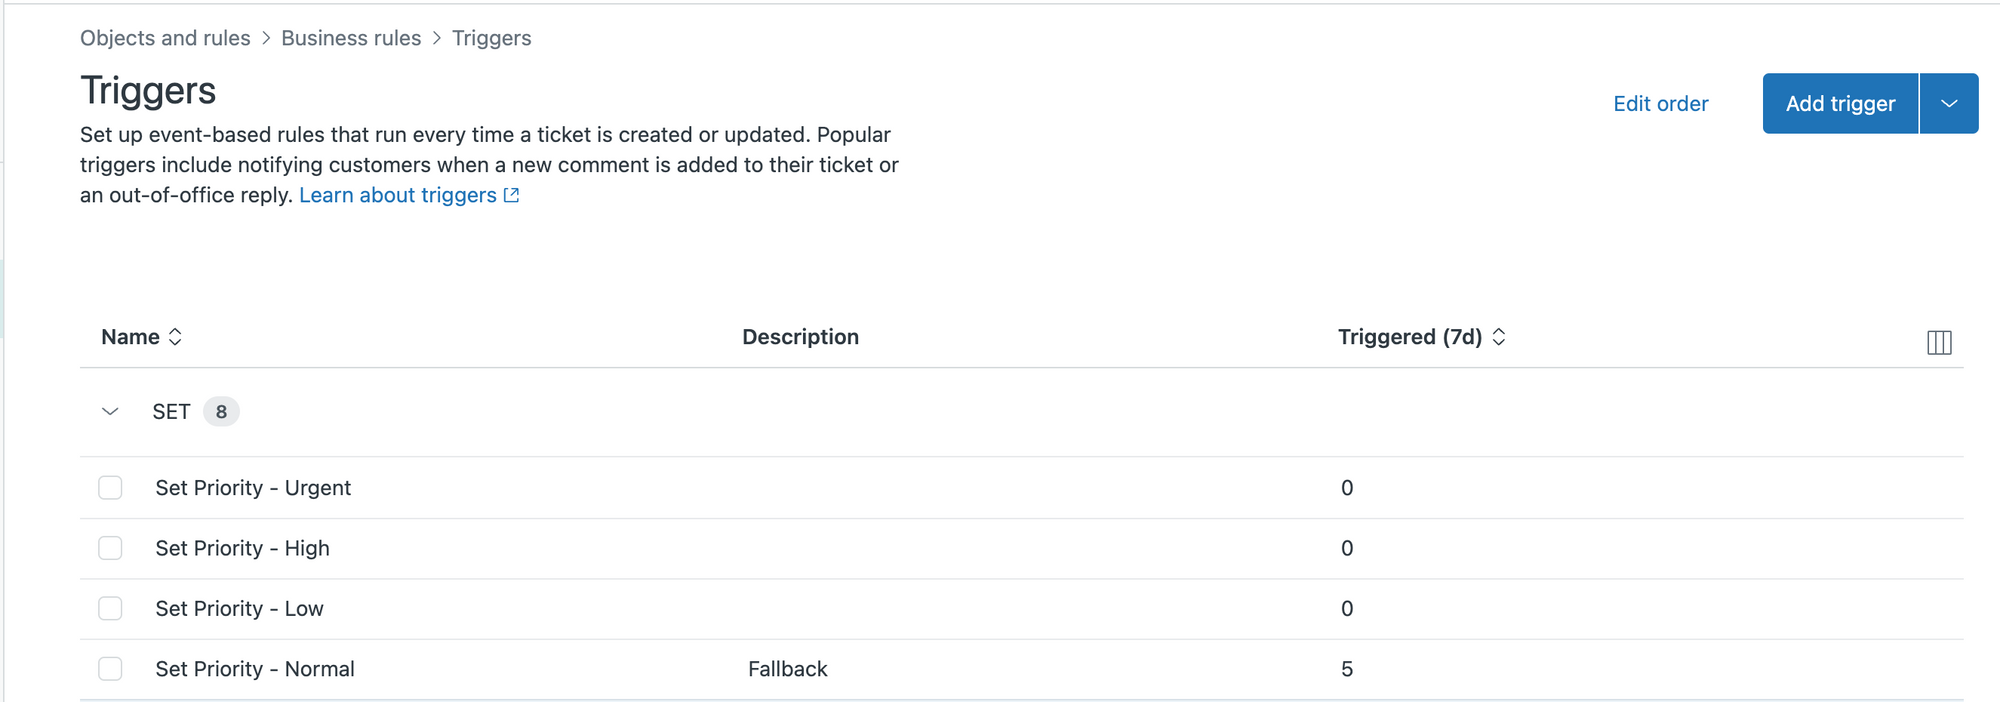Open the Learn about triggers link
The width and height of the screenshot is (2000, 702).
pos(397,195)
